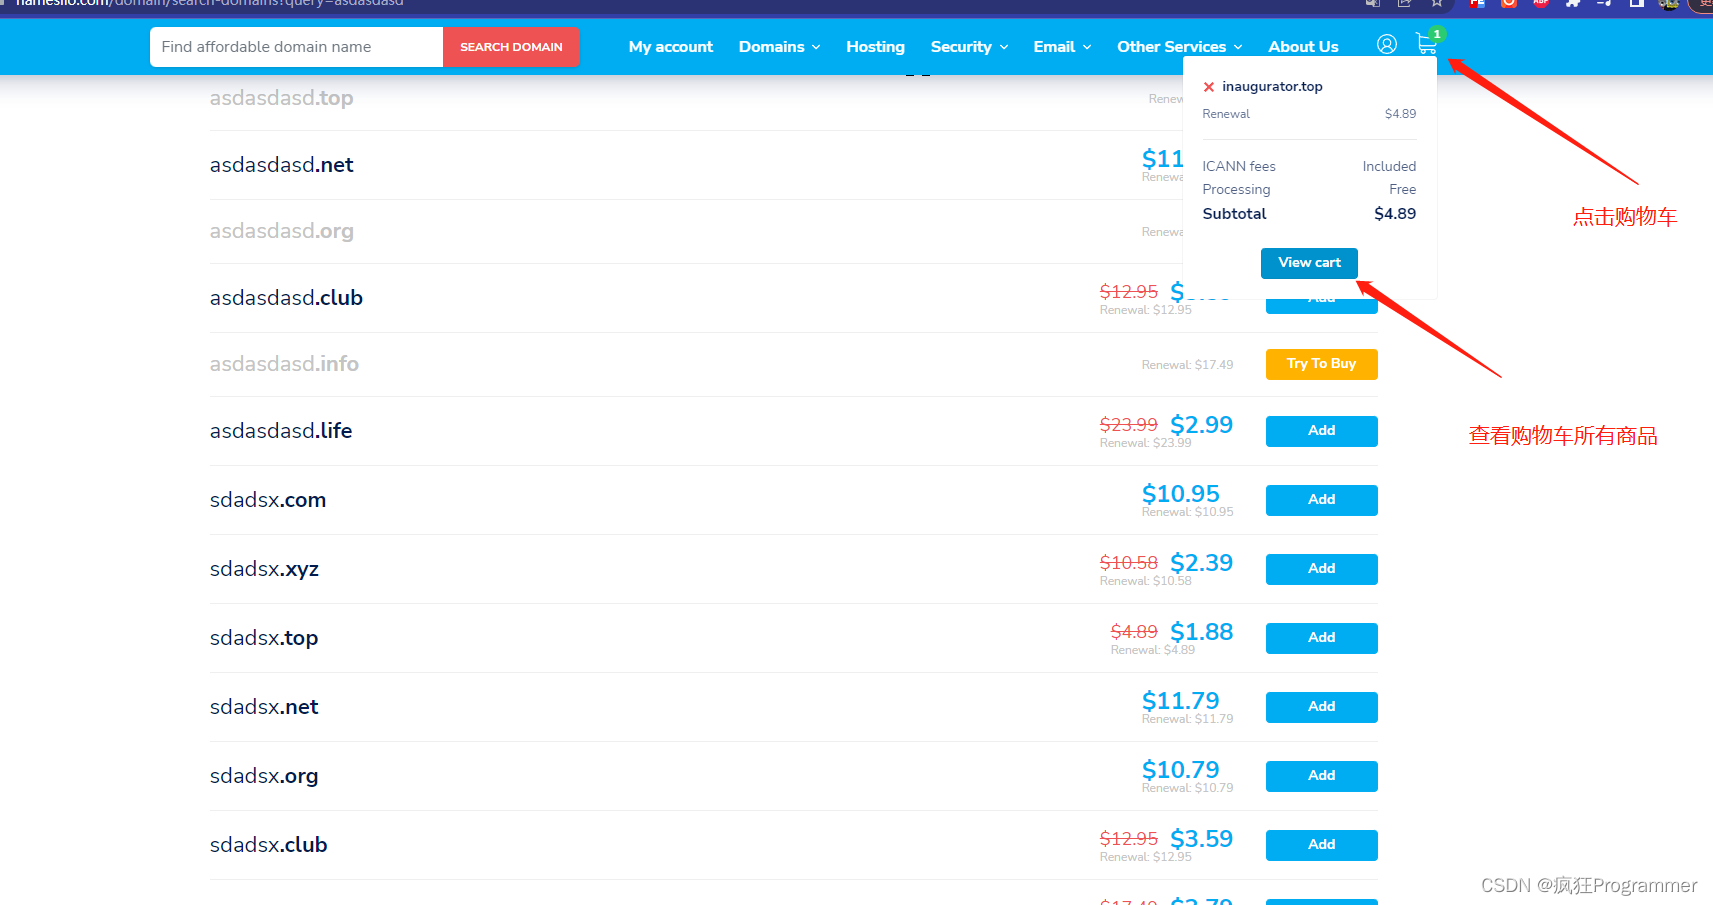Click the AdBlock Plus extension icon
The width and height of the screenshot is (1713, 905).
[x=1541, y=3]
